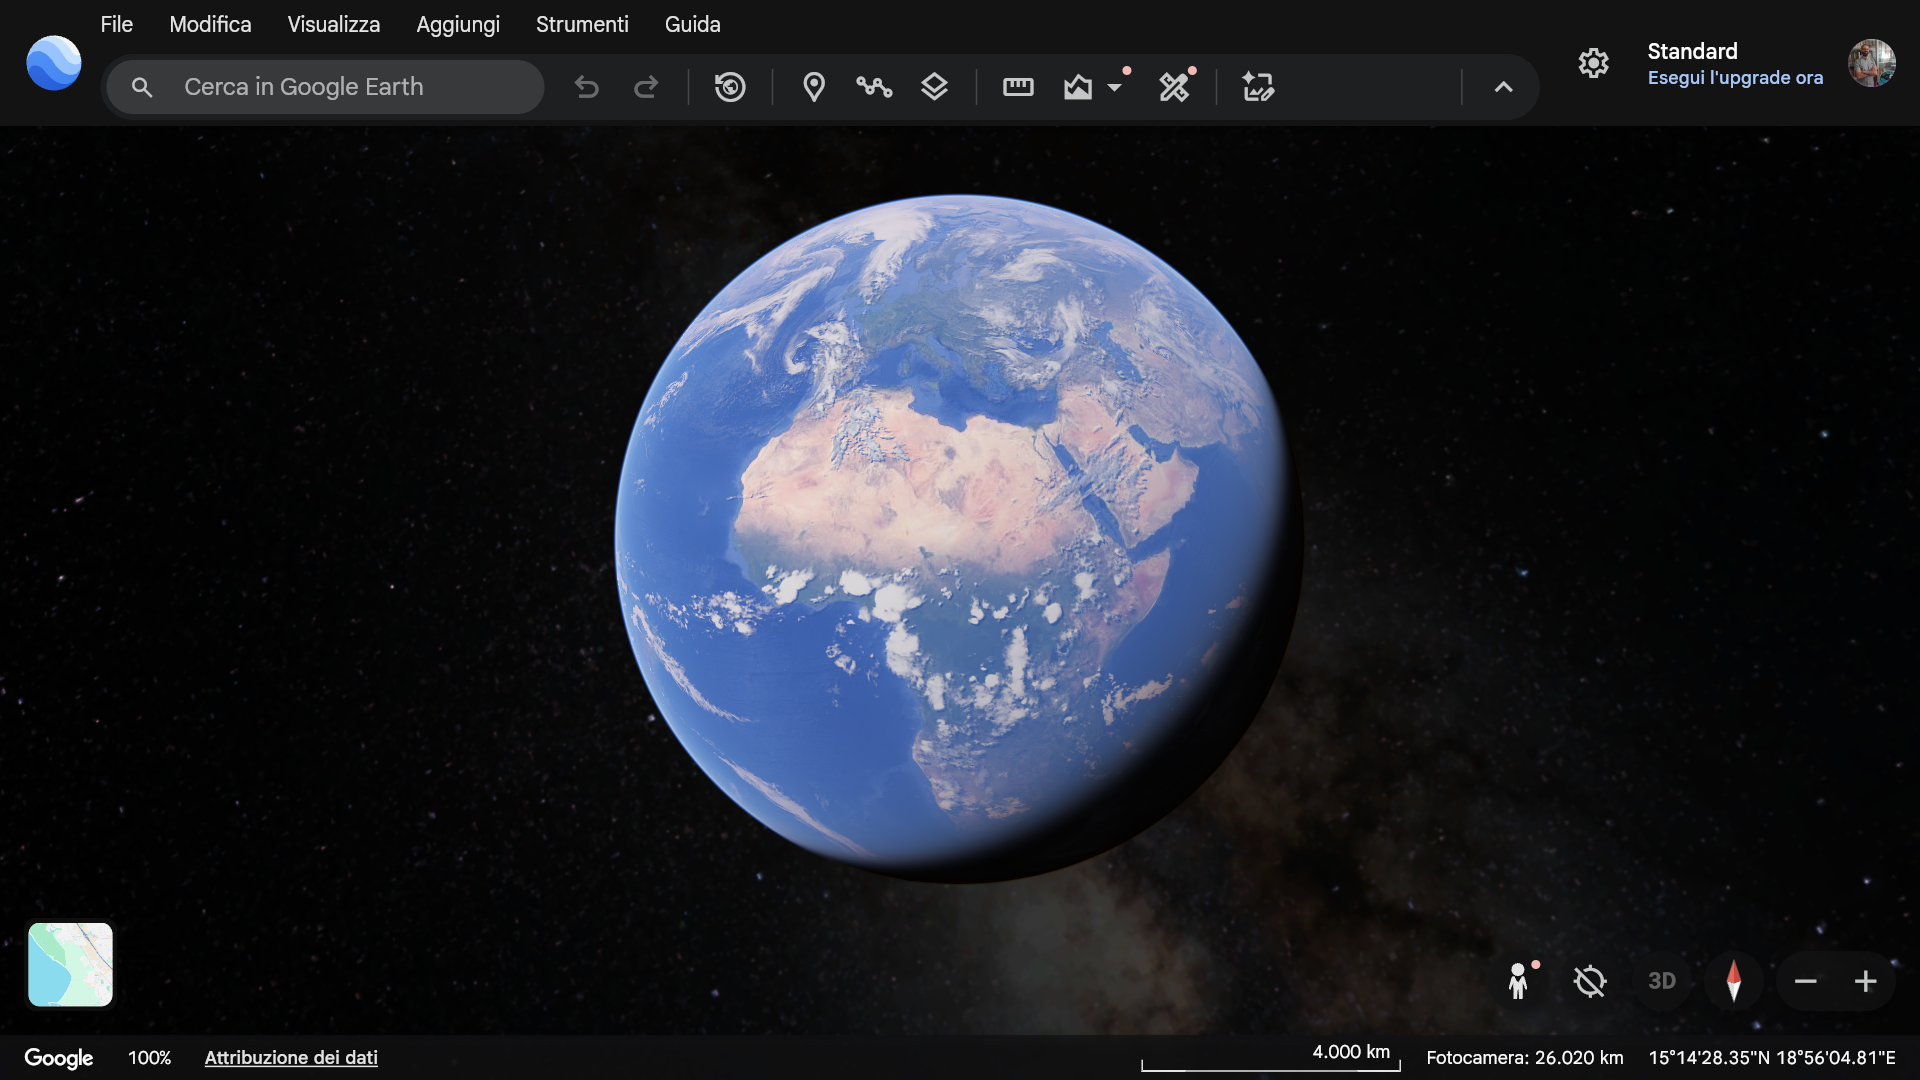Click the AI image generation icon
The image size is (1920, 1080).
1258,87
